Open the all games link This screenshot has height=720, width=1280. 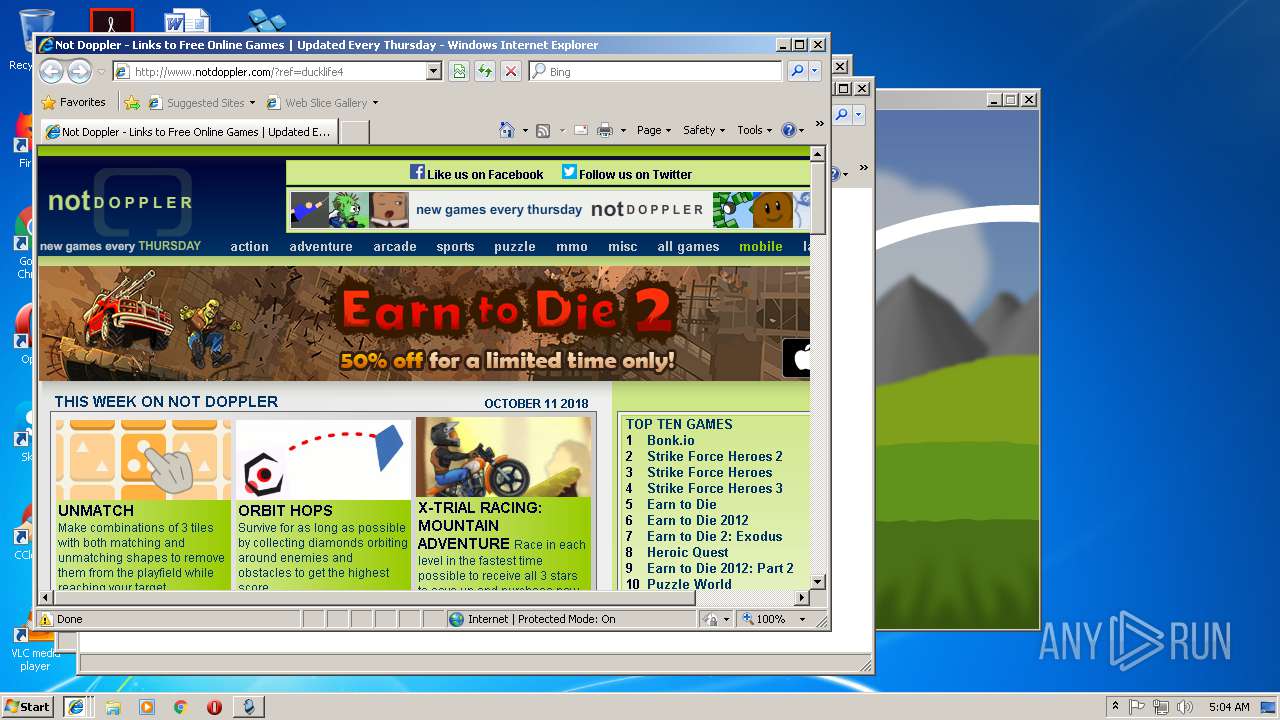tap(688, 246)
